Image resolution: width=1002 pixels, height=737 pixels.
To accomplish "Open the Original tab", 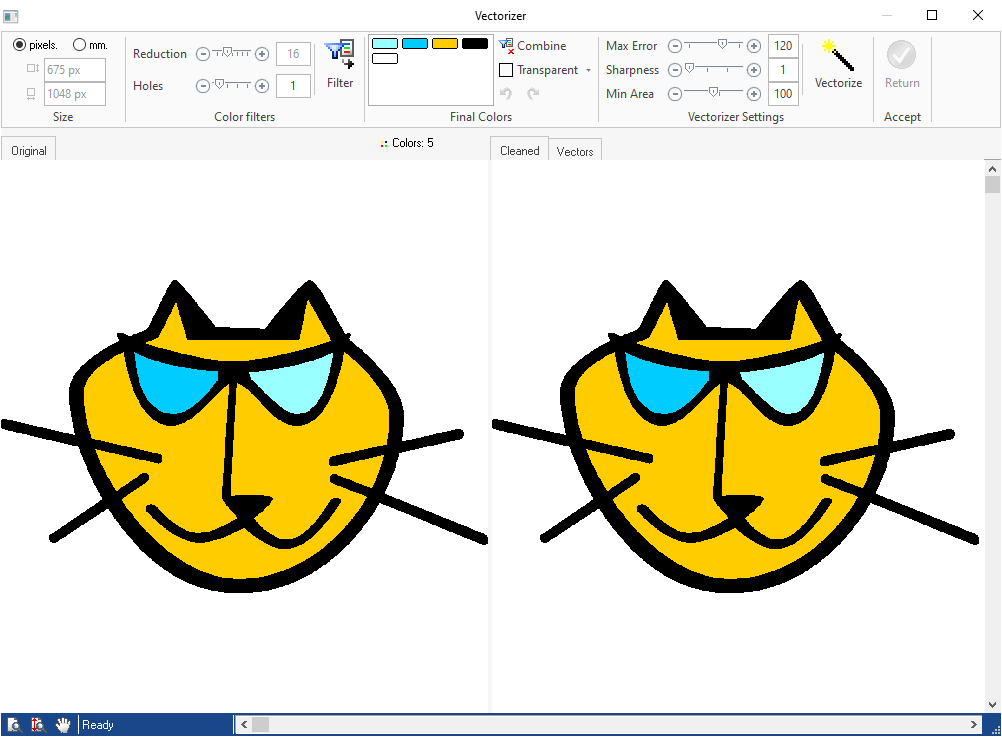I will tap(29, 151).
